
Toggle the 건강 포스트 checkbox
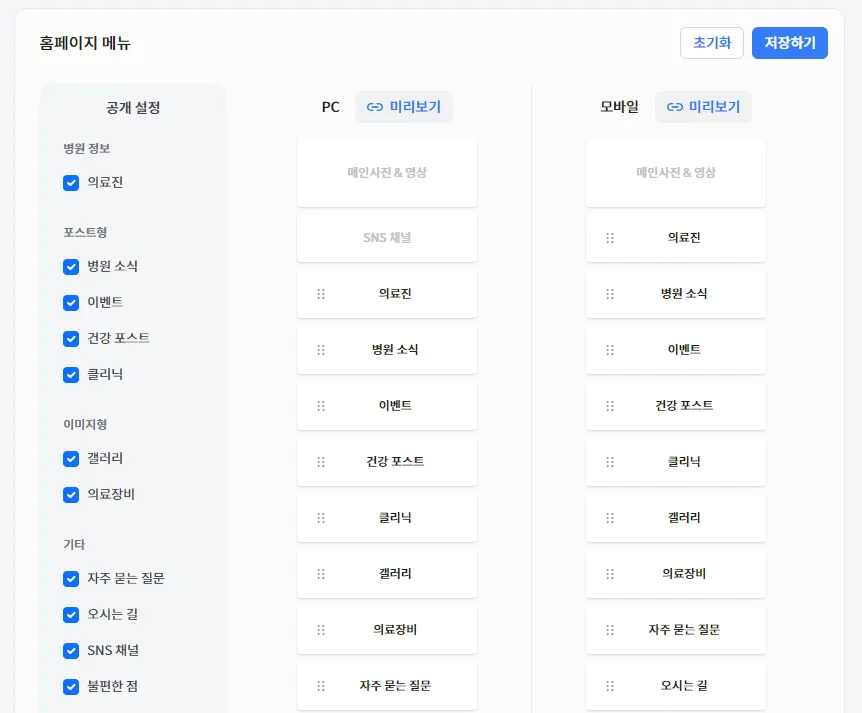[x=71, y=339]
